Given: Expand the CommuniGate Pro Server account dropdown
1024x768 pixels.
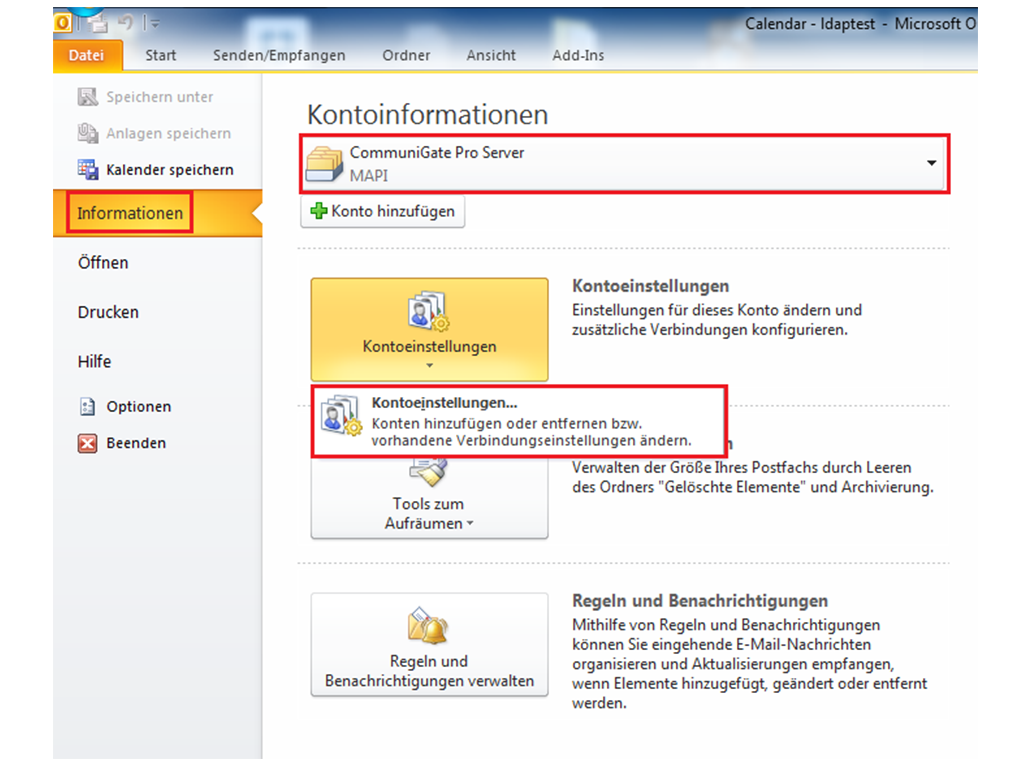Looking at the screenshot, I should [x=931, y=163].
